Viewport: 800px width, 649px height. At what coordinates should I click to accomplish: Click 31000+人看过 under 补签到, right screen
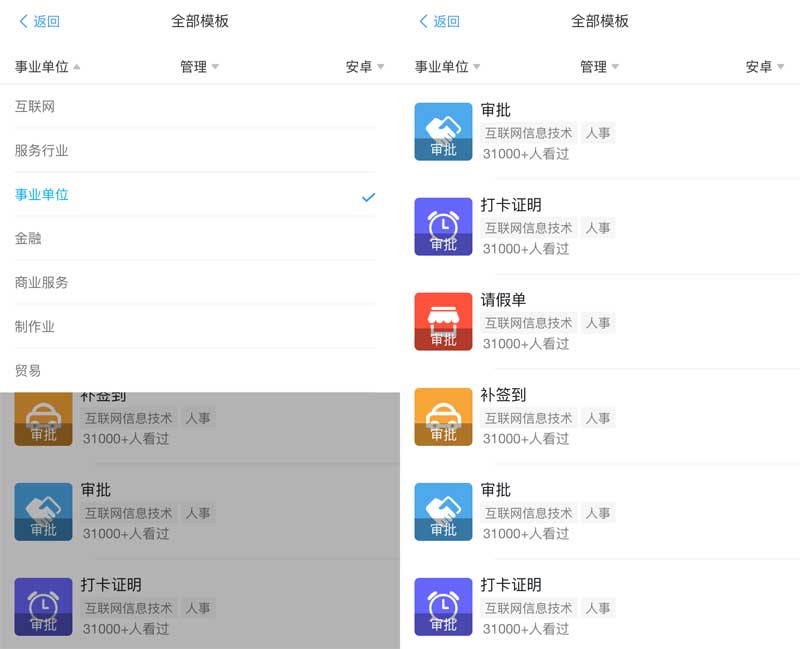[x=526, y=439]
